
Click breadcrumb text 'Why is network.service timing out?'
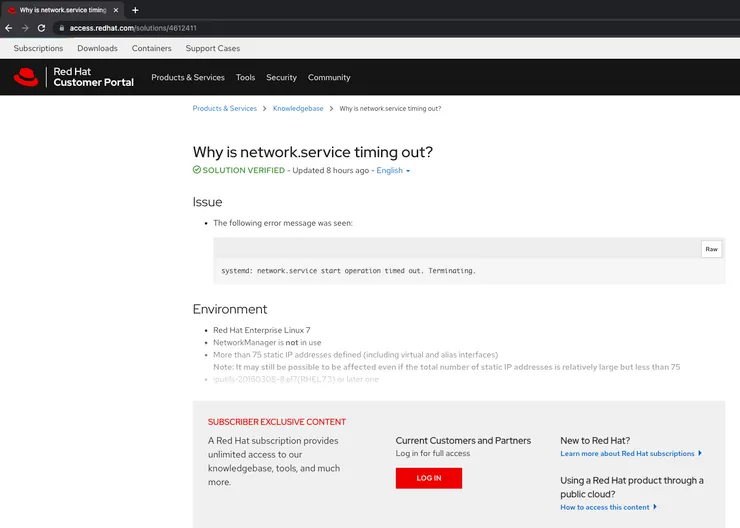tap(390, 109)
